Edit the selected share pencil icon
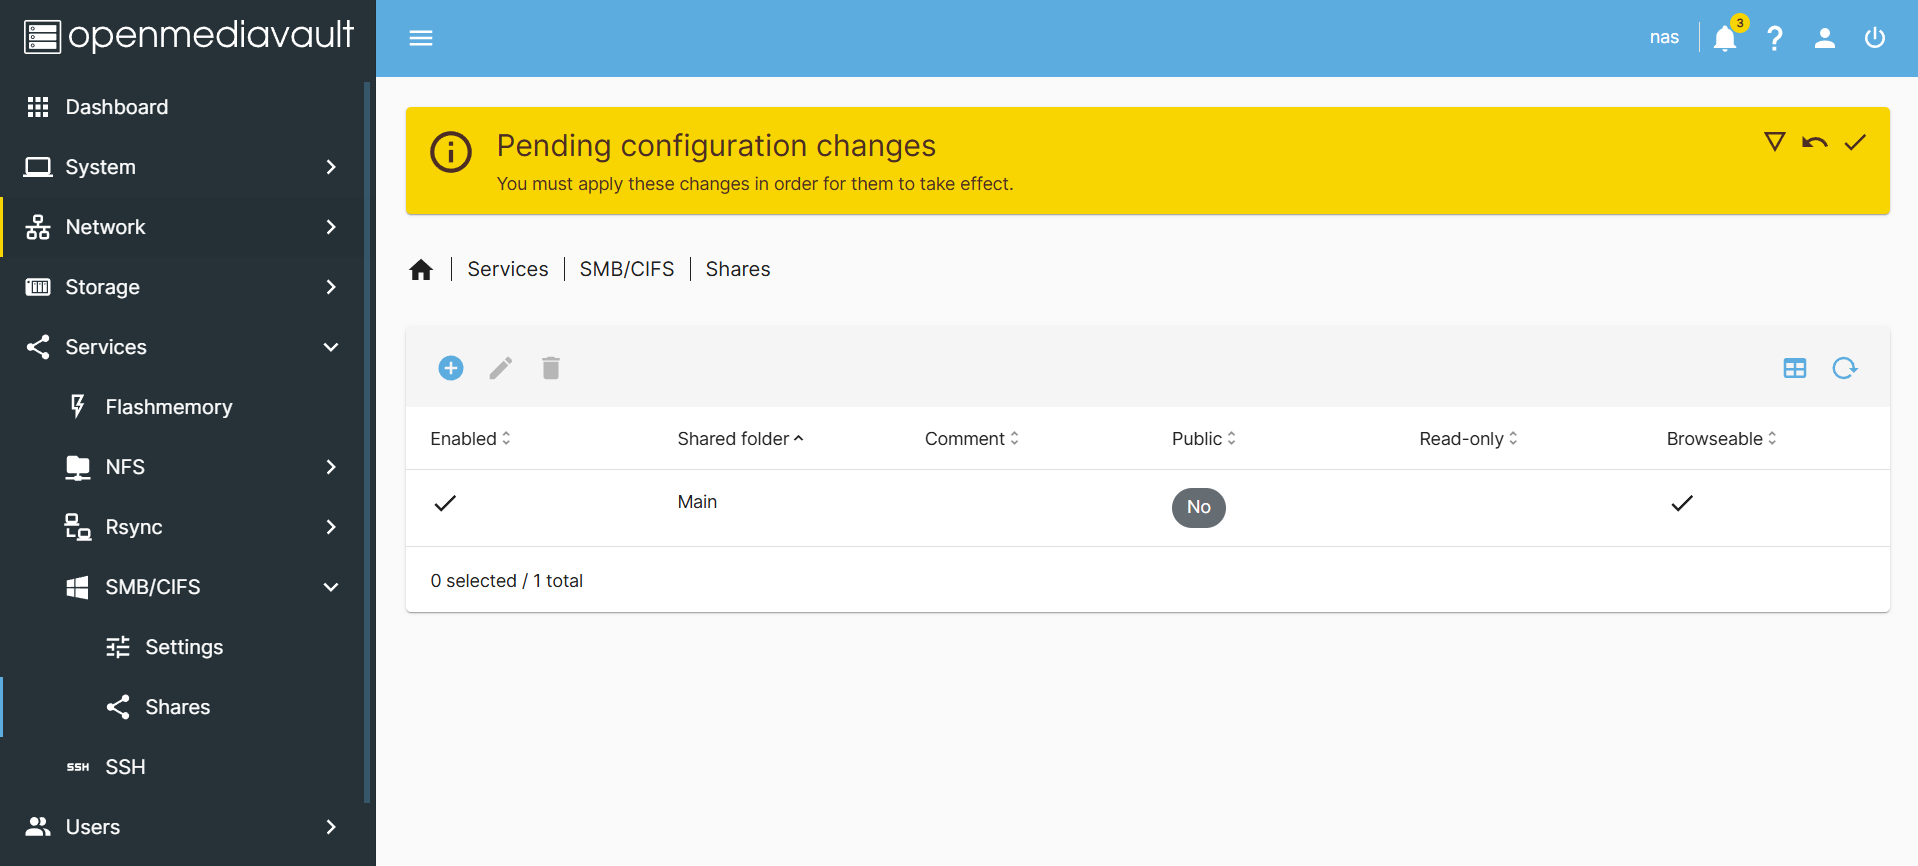Screen dimensions: 1918x866 [x=501, y=368]
